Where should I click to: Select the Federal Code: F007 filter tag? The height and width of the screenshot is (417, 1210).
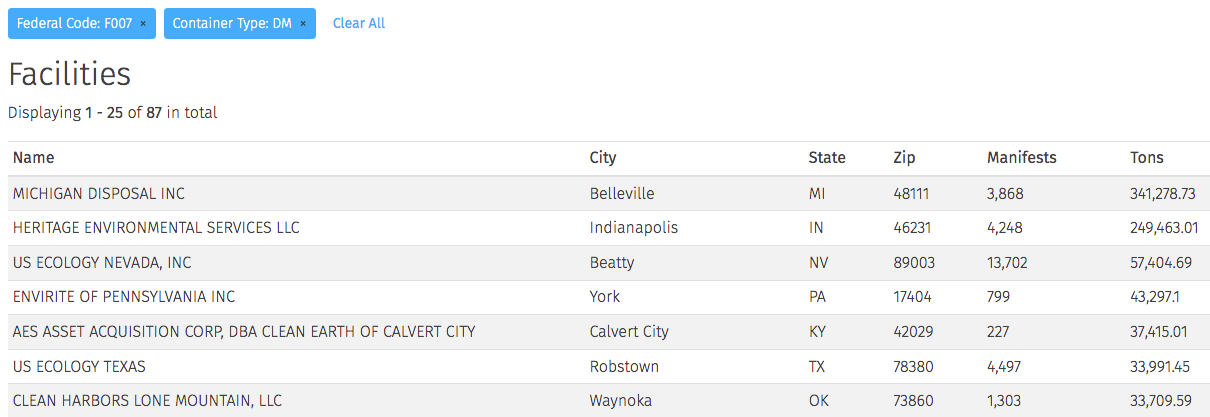(82, 23)
